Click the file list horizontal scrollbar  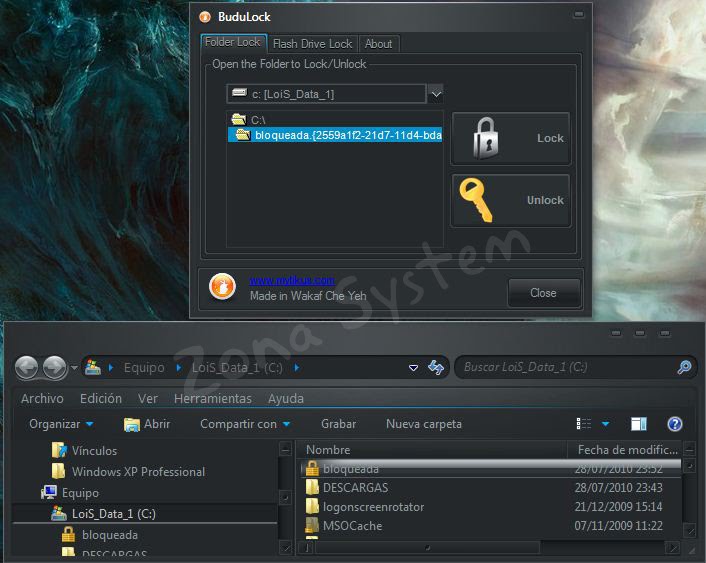pyautogui.click(x=428, y=548)
